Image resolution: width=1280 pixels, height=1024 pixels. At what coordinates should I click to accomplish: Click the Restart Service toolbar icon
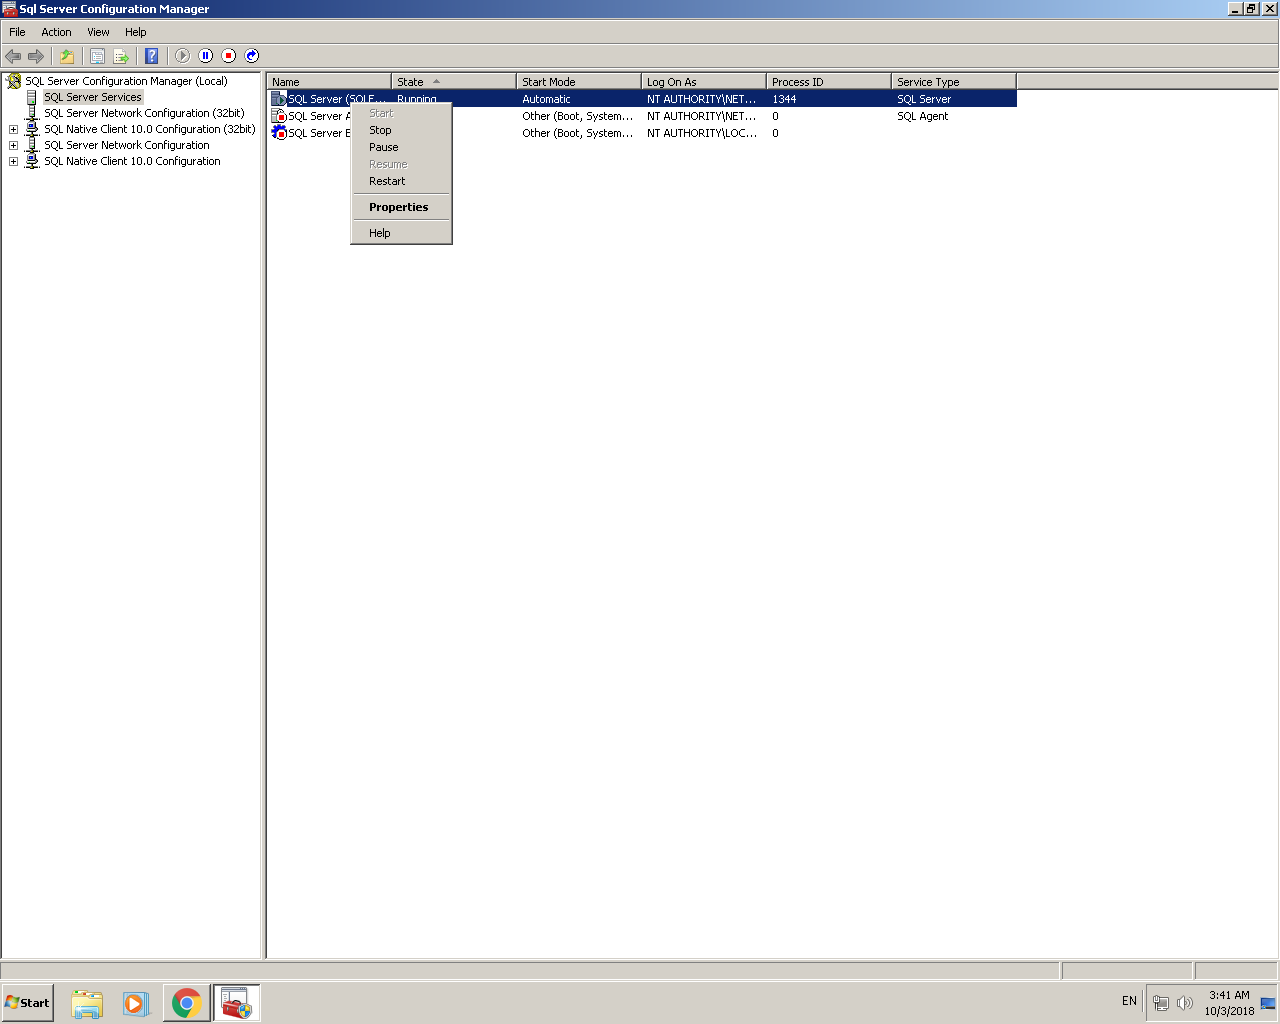pyautogui.click(x=252, y=56)
